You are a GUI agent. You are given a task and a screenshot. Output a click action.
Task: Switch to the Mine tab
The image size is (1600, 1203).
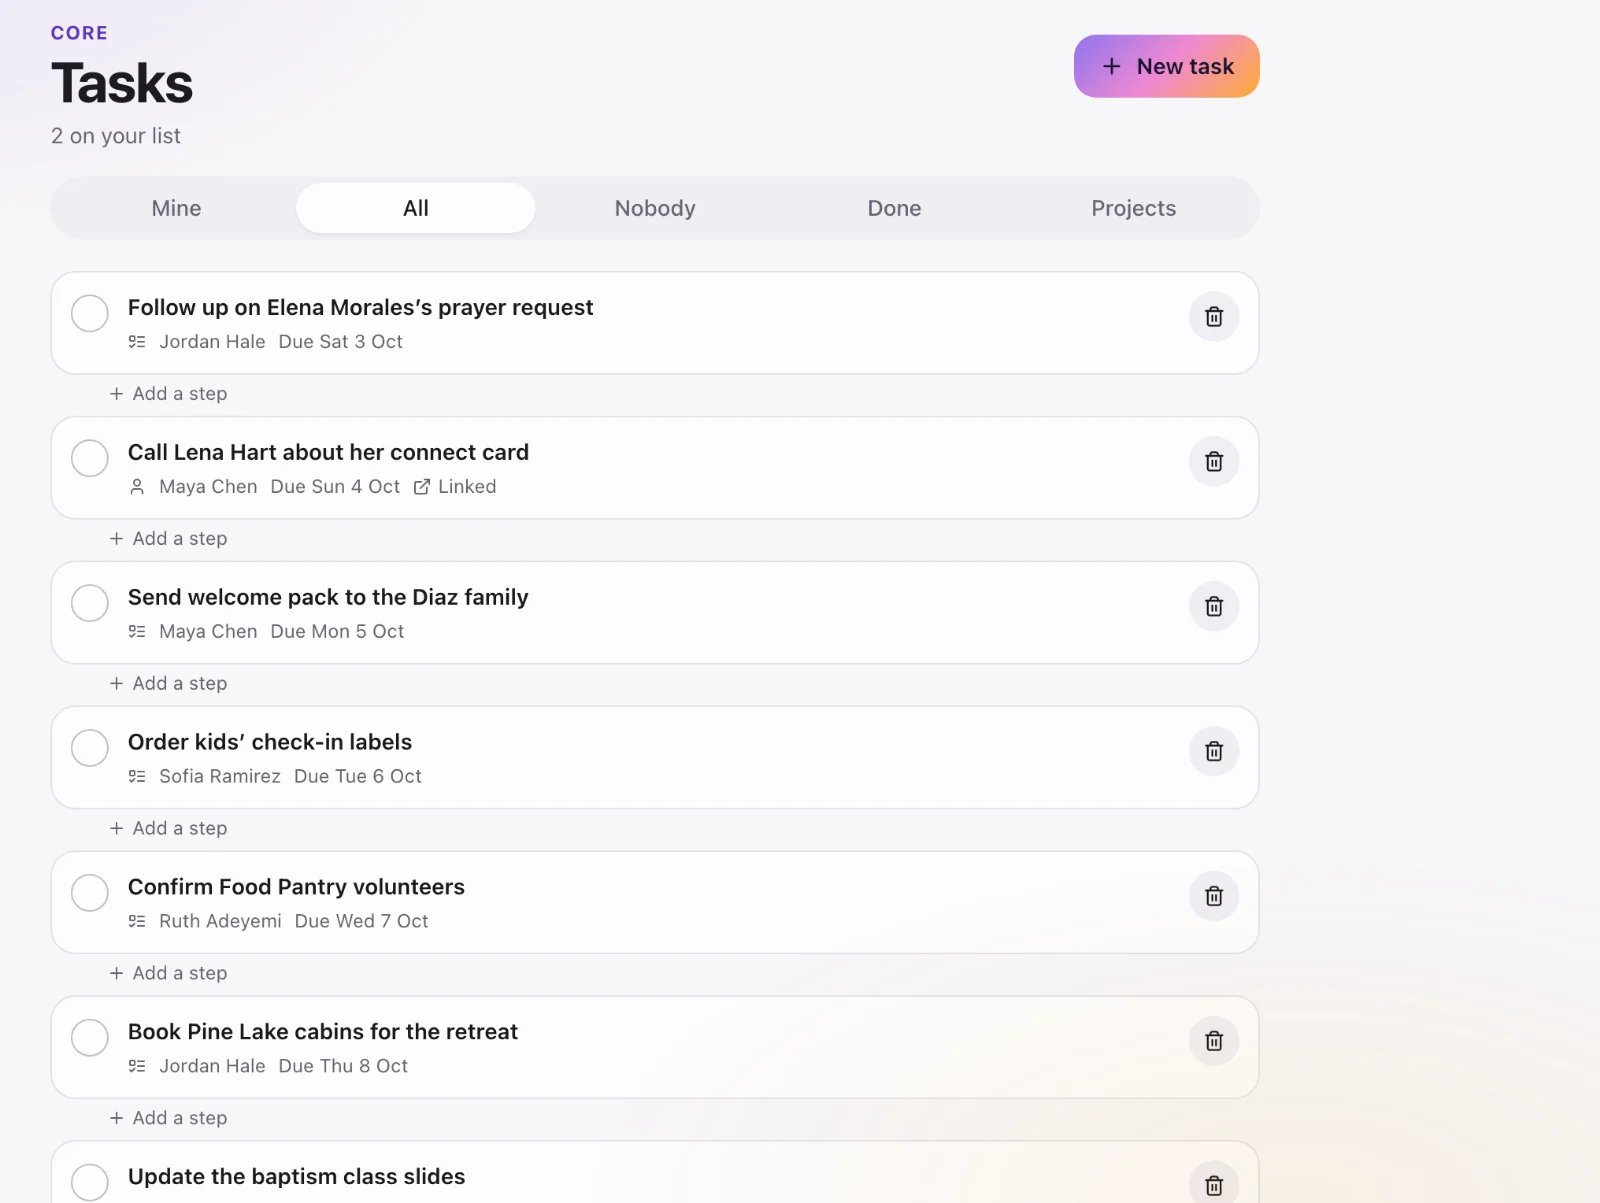click(176, 208)
